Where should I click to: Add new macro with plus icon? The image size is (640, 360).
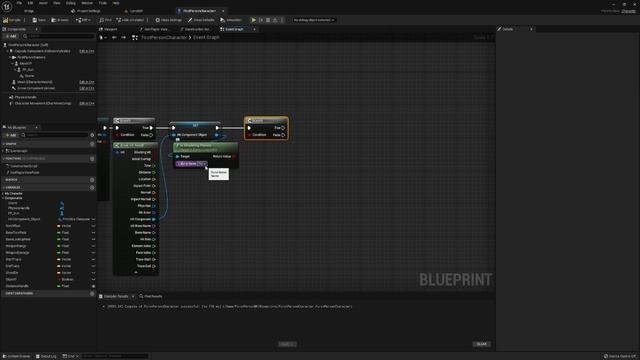pyautogui.click(x=92, y=180)
